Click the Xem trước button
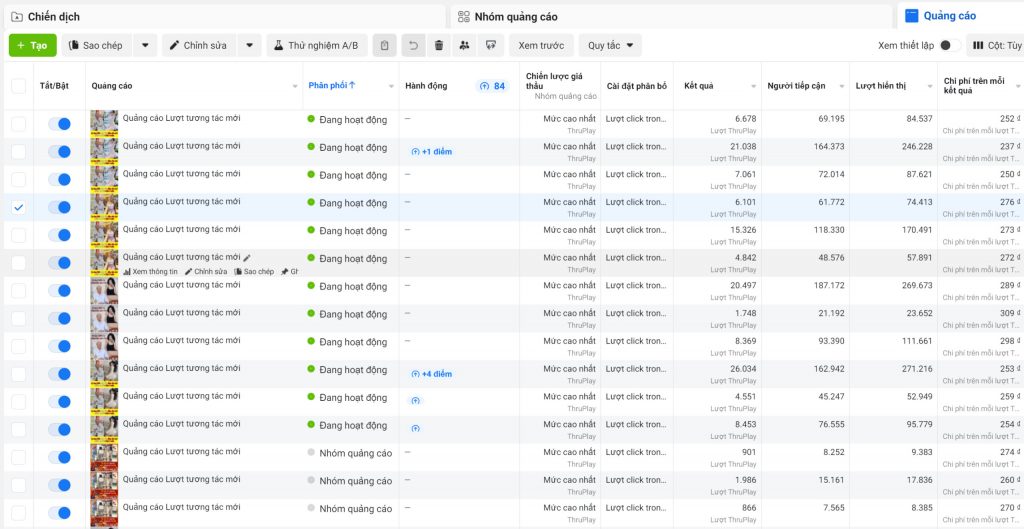The height and width of the screenshot is (529, 1024). pos(541,46)
